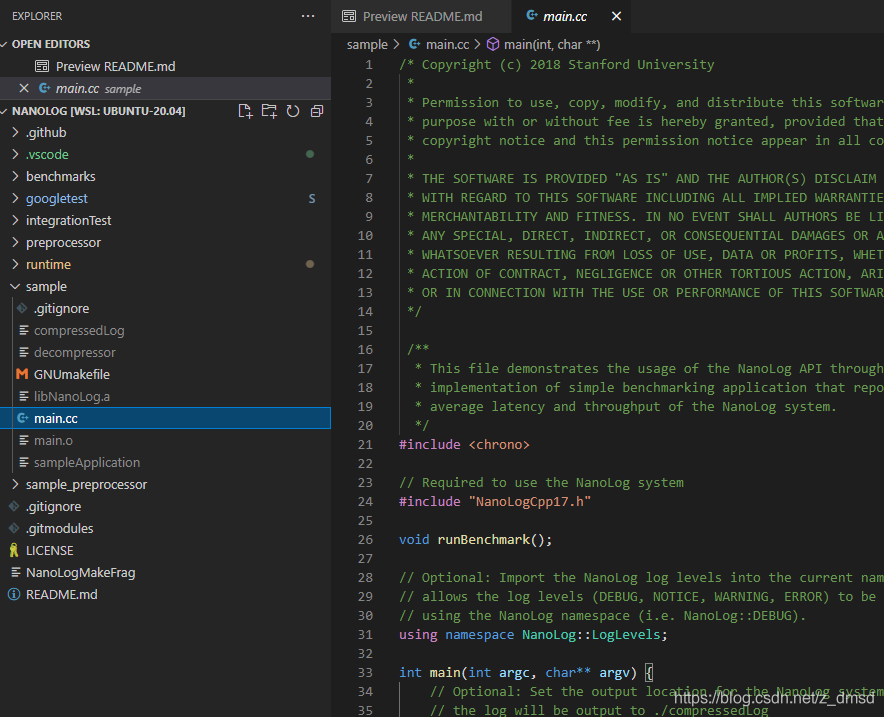Image resolution: width=884 pixels, height=717 pixels.
Task: Click the C++ icon in the breadcrumb main.cc
Action: 414,44
